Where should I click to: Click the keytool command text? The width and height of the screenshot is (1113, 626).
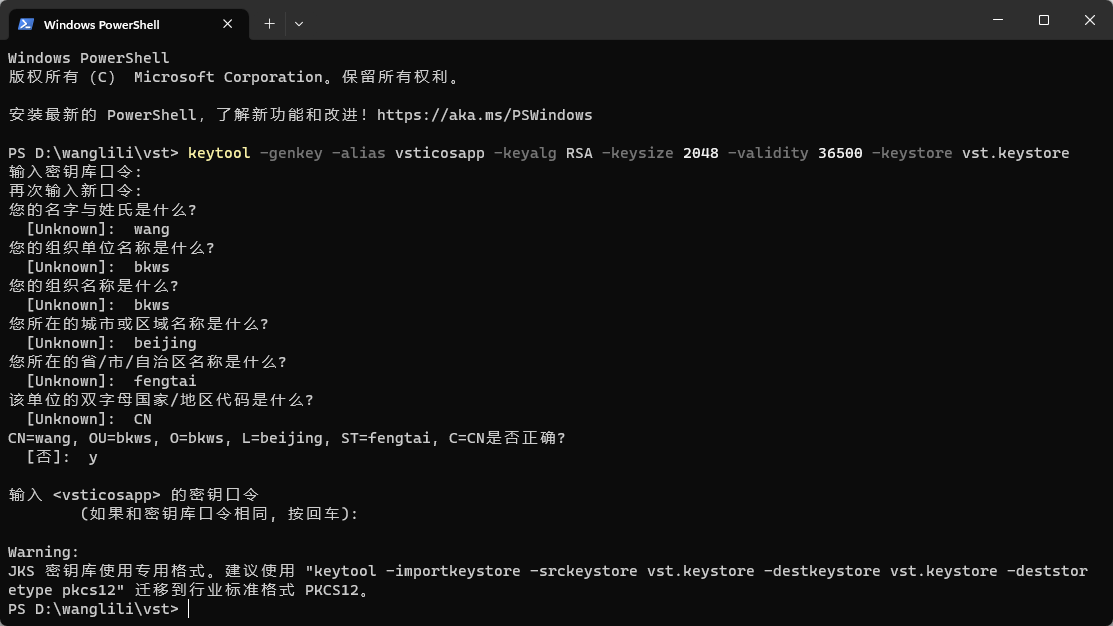(x=222, y=152)
